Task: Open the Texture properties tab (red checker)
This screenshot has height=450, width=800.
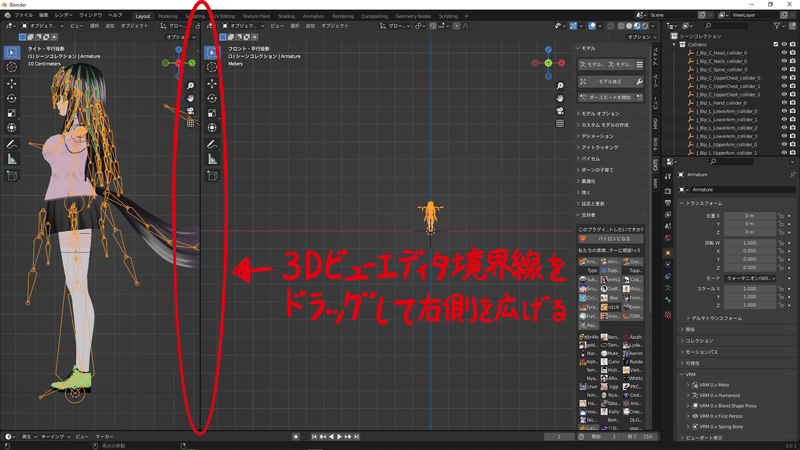Action: point(668,315)
